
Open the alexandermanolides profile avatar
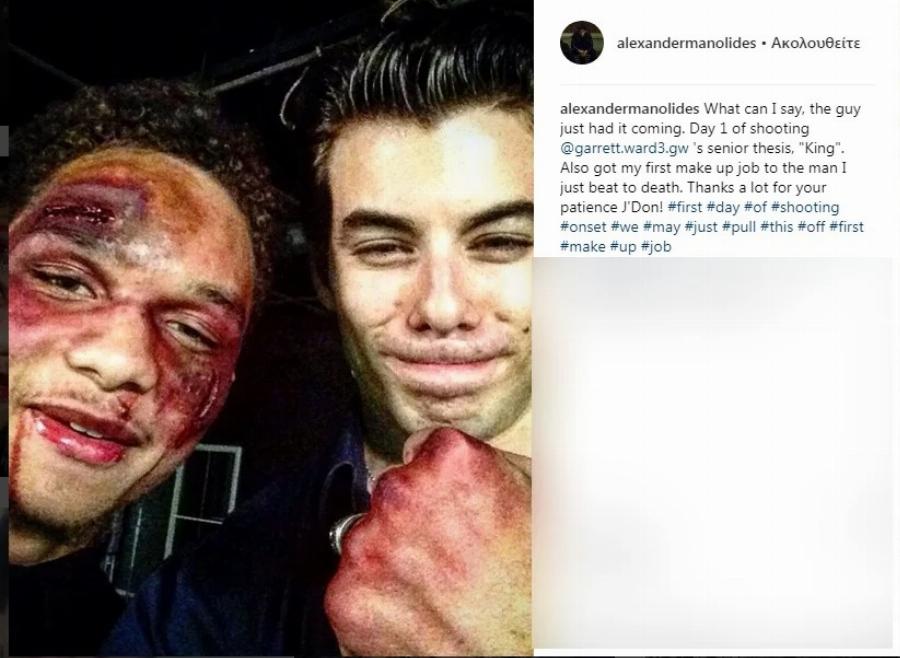(x=581, y=42)
